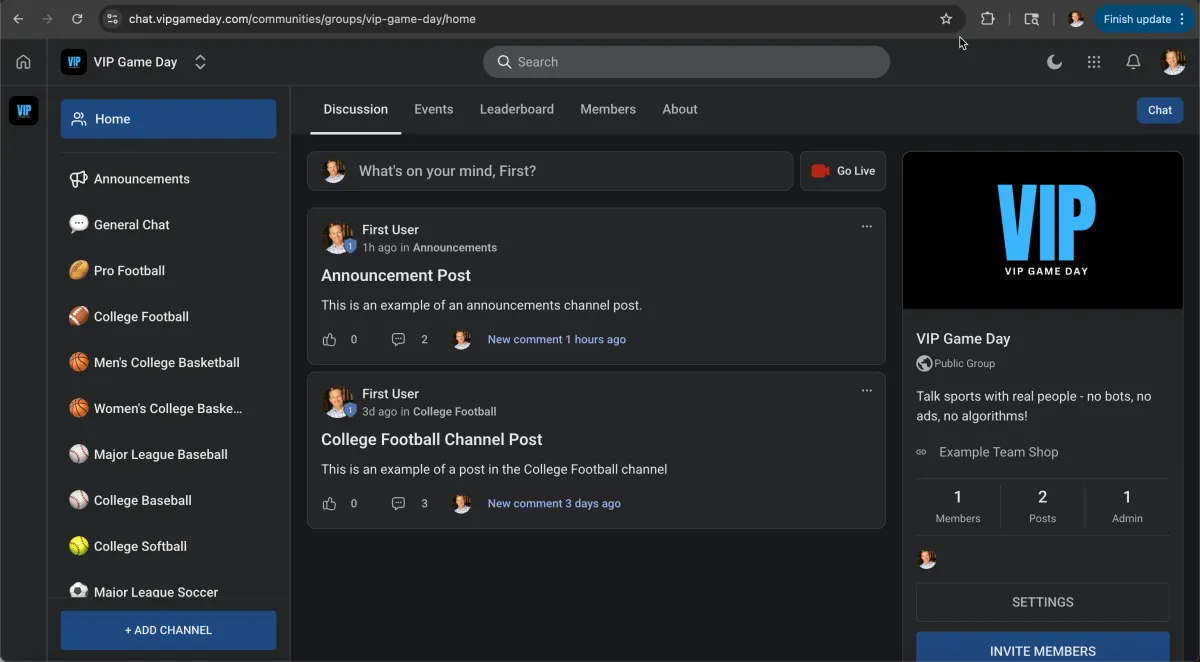Image resolution: width=1200 pixels, height=662 pixels.
Task: Open the Chat button
Action: [x=1160, y=110]
